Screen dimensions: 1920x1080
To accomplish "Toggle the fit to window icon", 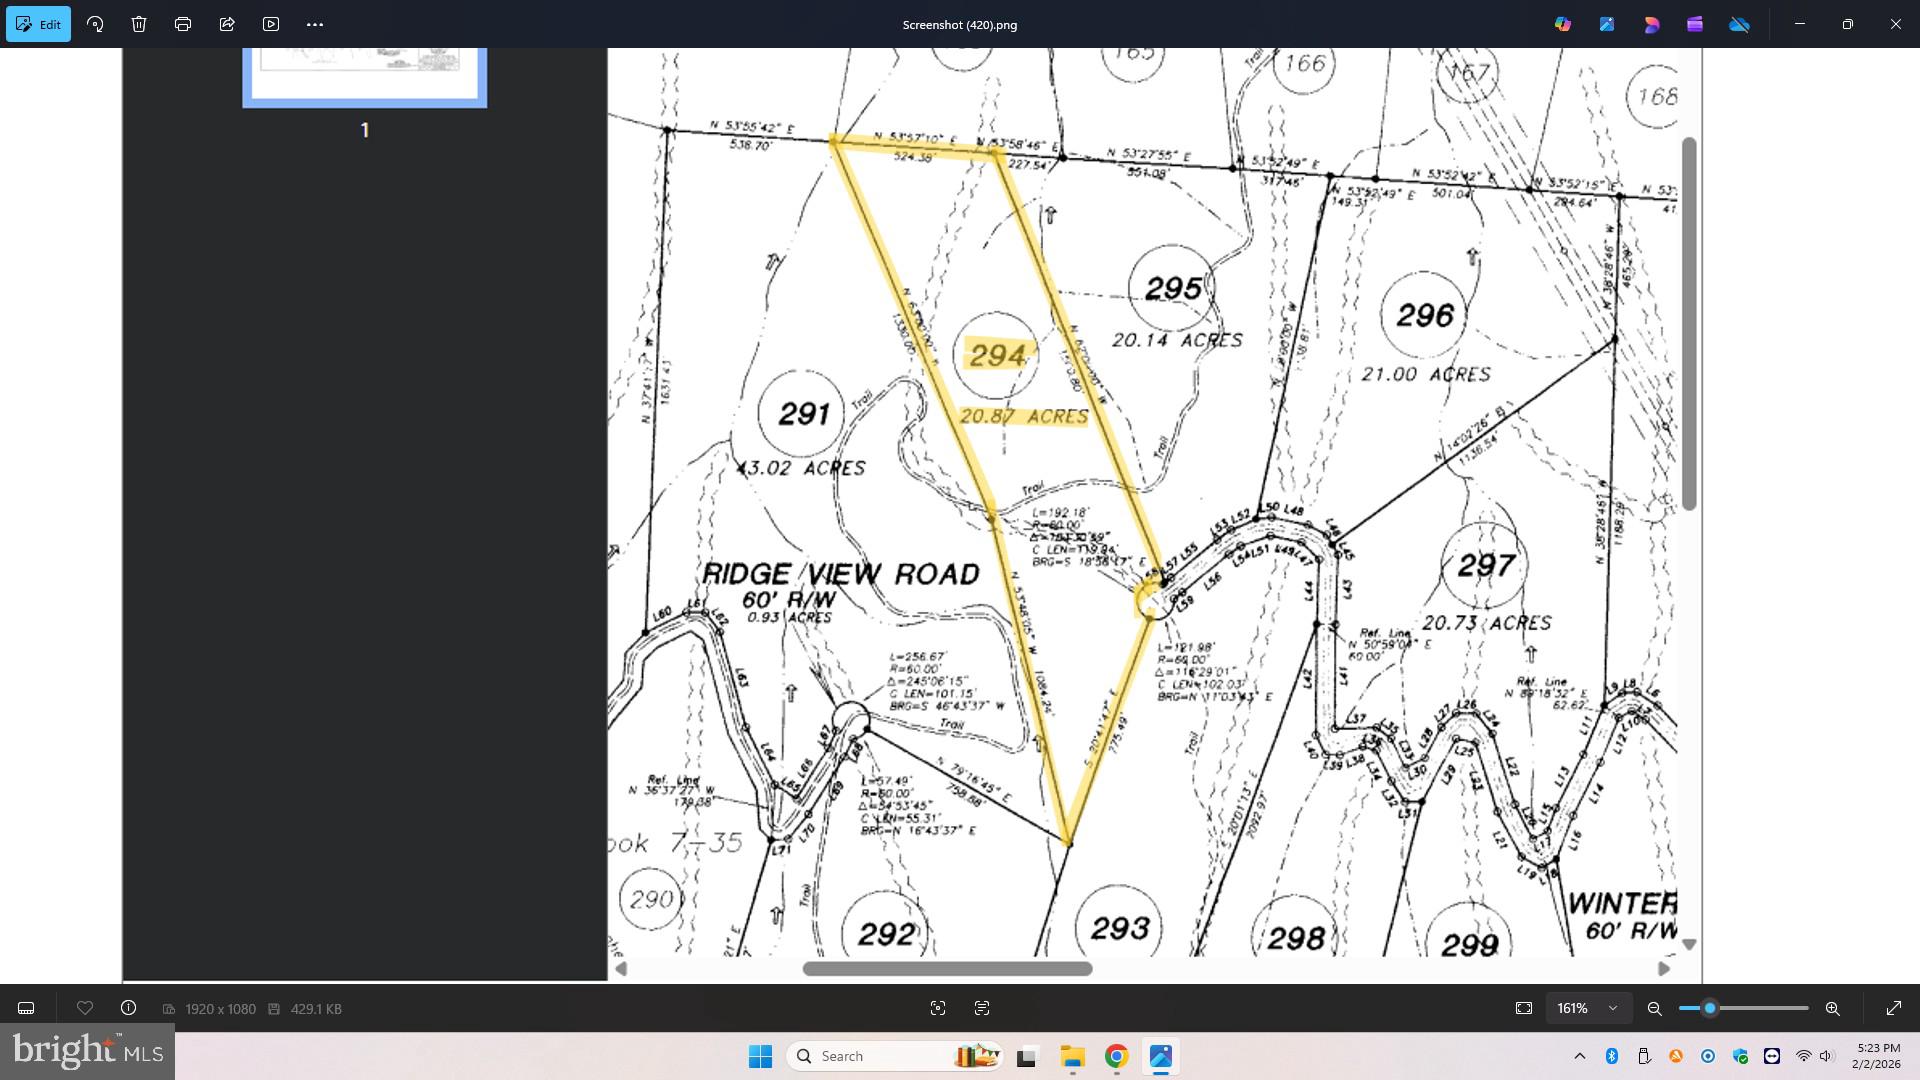I will click(1523, 1008).
